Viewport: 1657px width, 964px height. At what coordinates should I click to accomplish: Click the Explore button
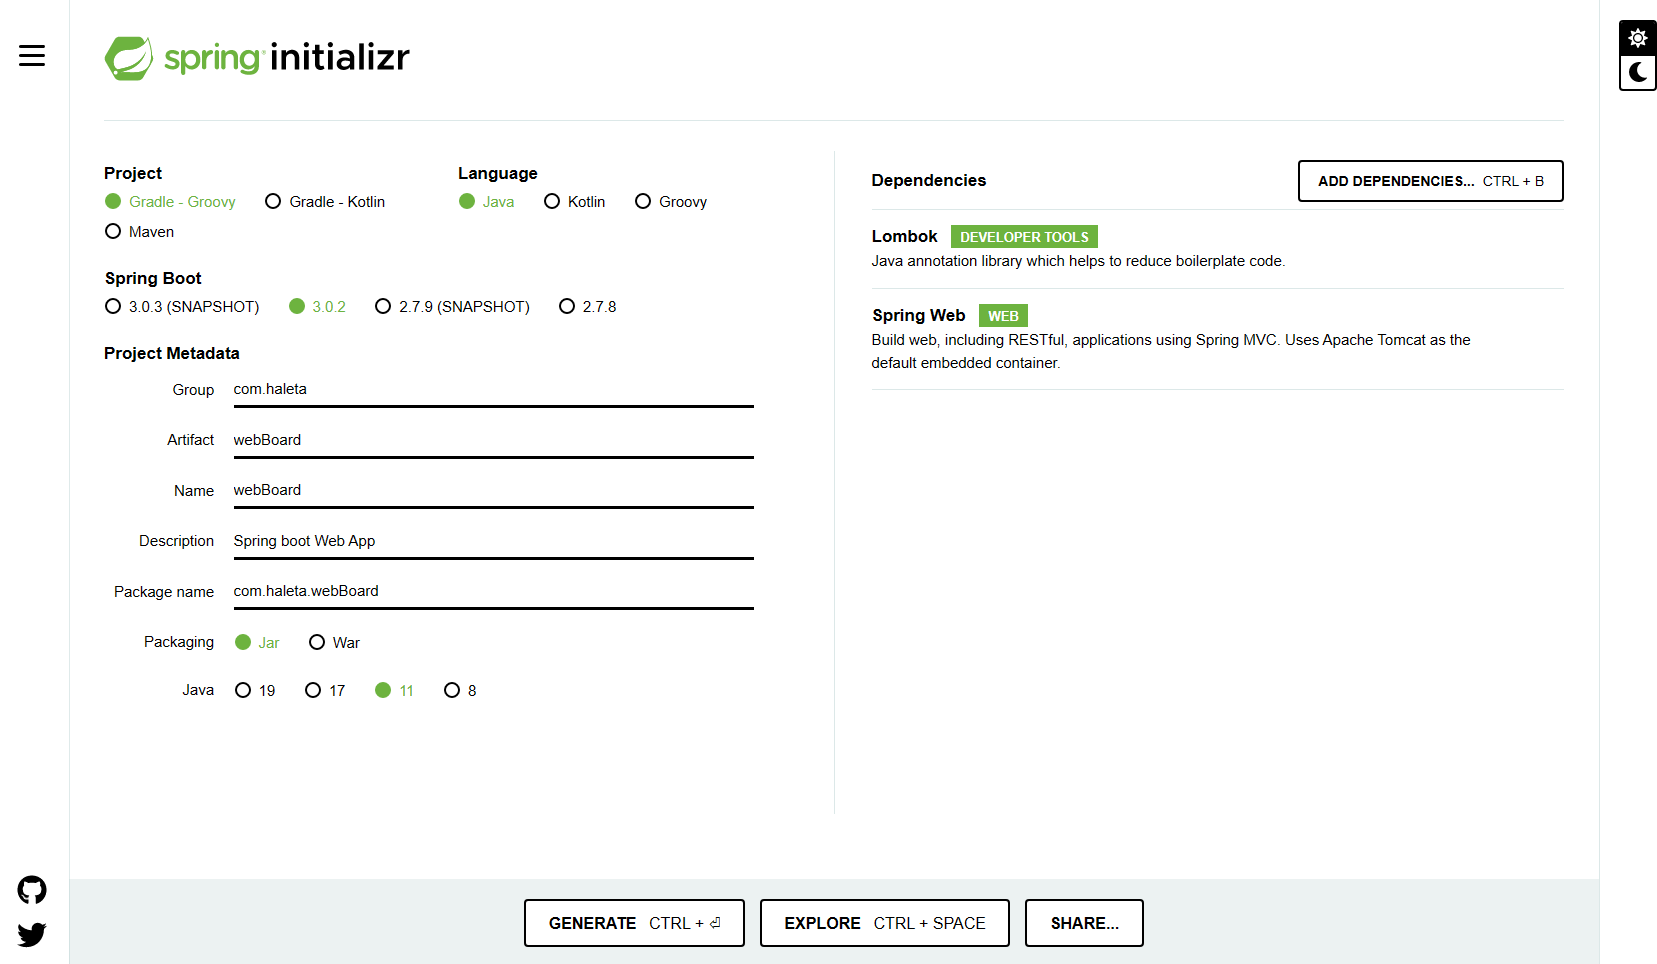[885, 923]
